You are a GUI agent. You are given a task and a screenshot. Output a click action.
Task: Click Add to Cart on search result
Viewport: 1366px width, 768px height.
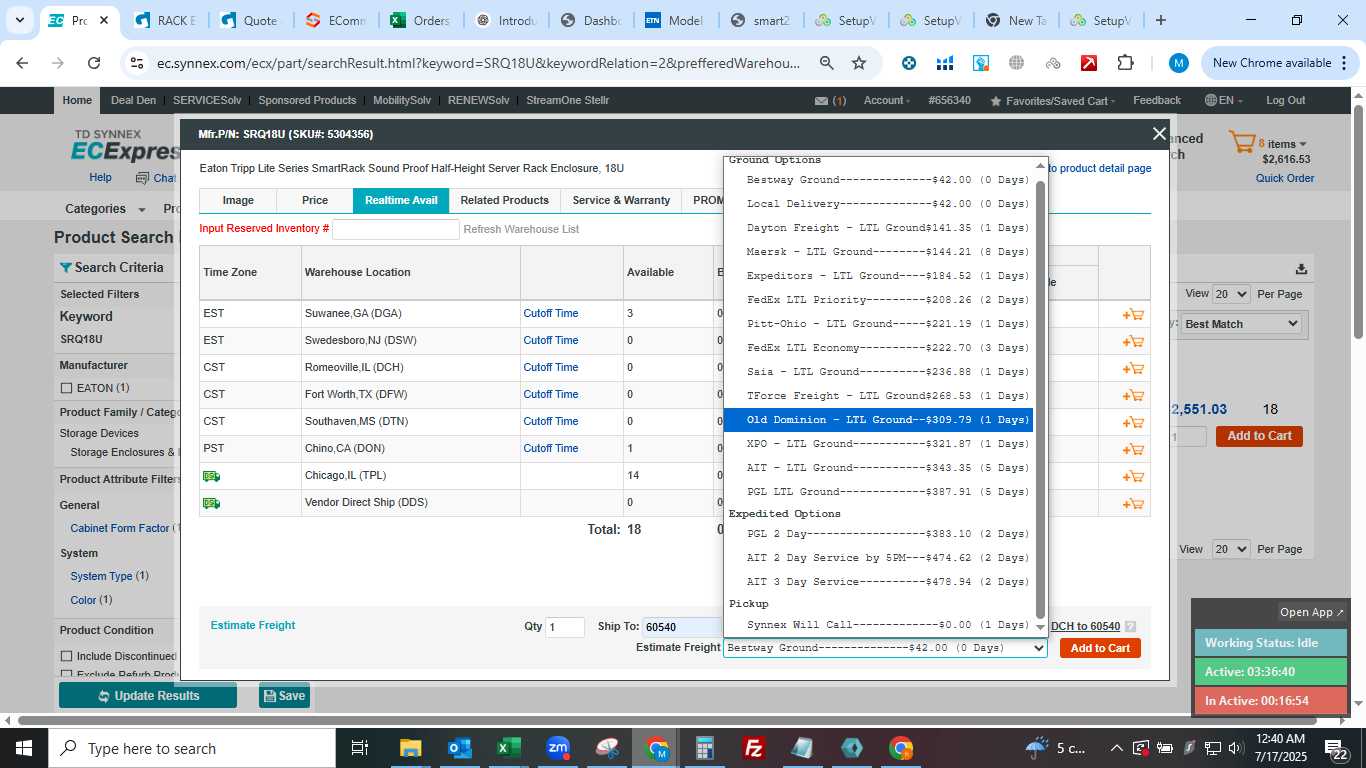click(x=1259, y=436)
